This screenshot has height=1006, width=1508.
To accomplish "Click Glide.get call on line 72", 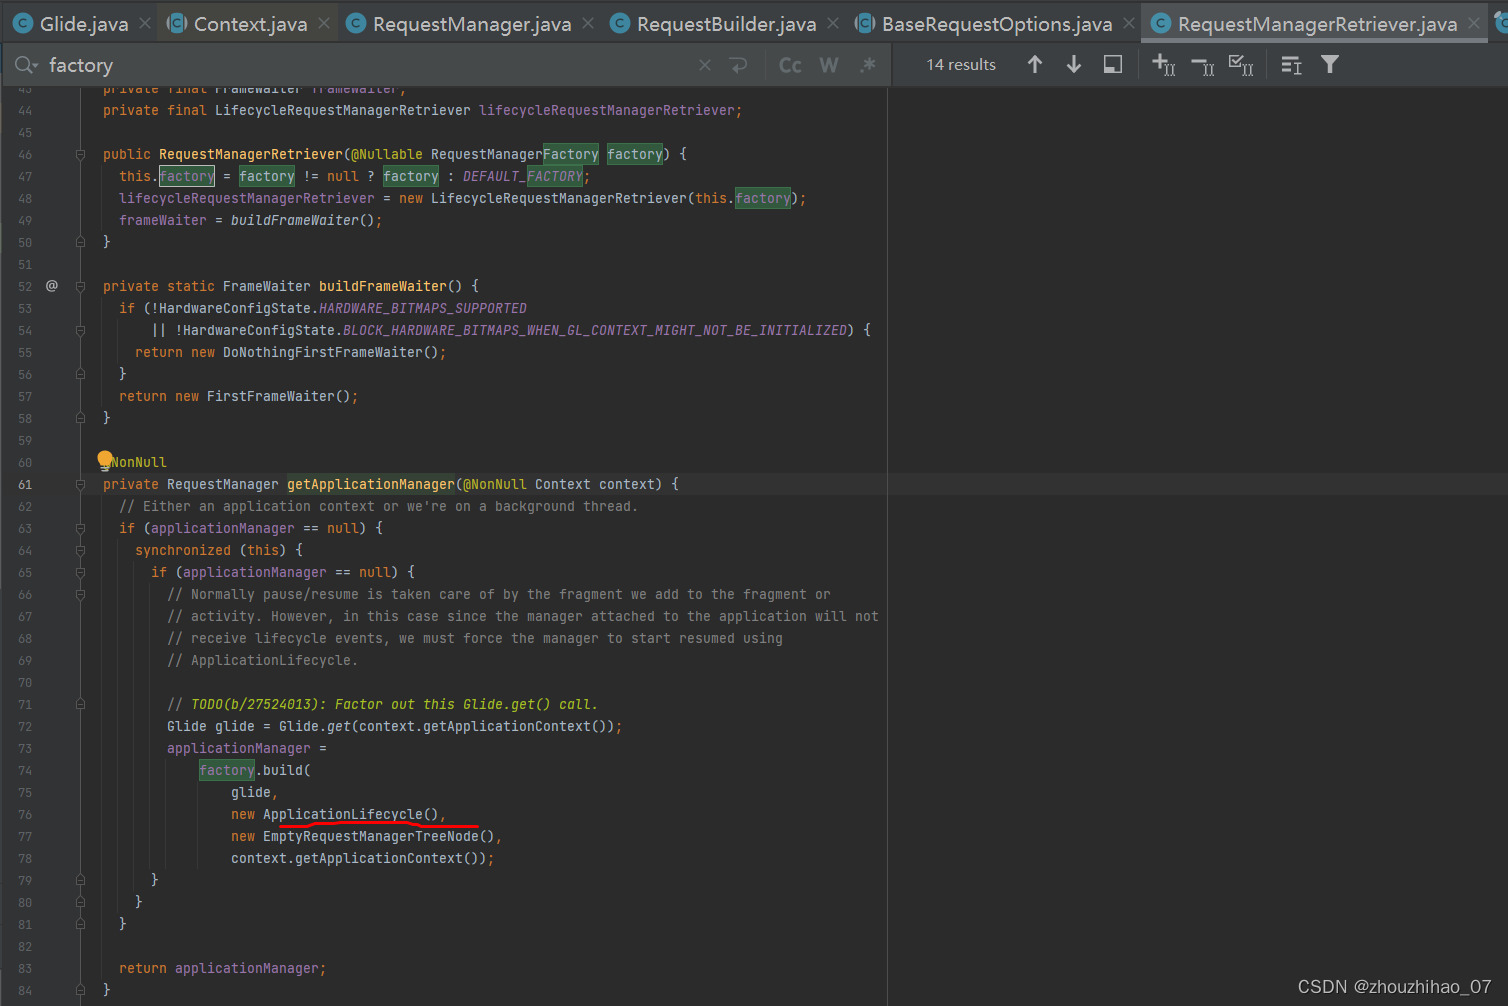I will point(315,726).
